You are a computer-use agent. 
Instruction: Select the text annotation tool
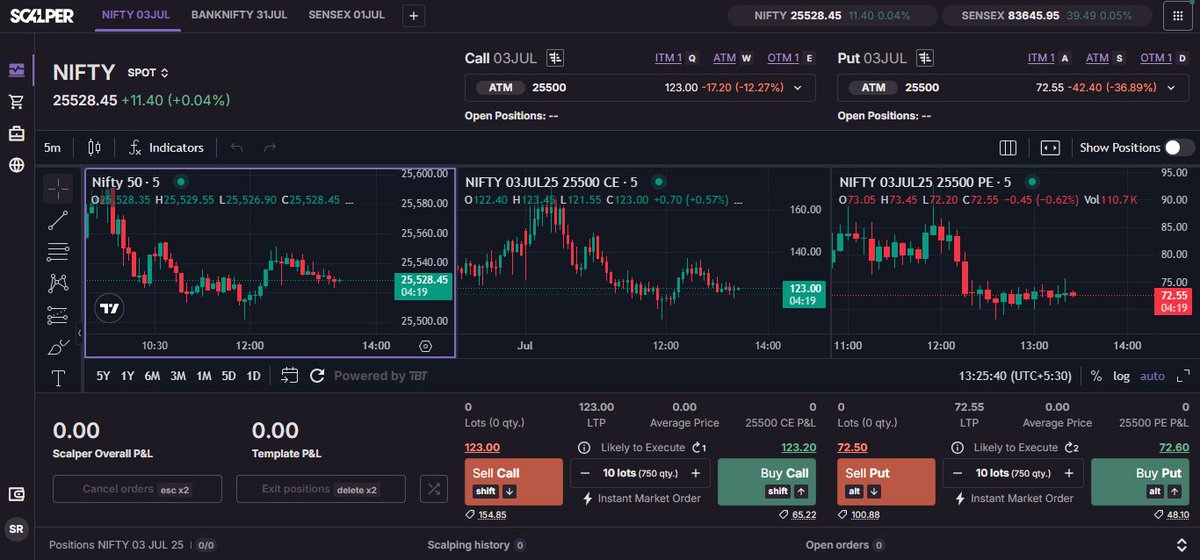pos(58,378)
